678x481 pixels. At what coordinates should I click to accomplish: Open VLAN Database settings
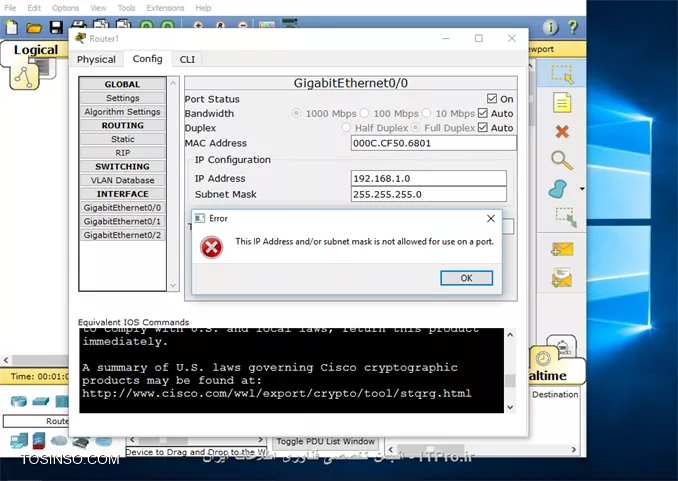(x=122, y=180)
